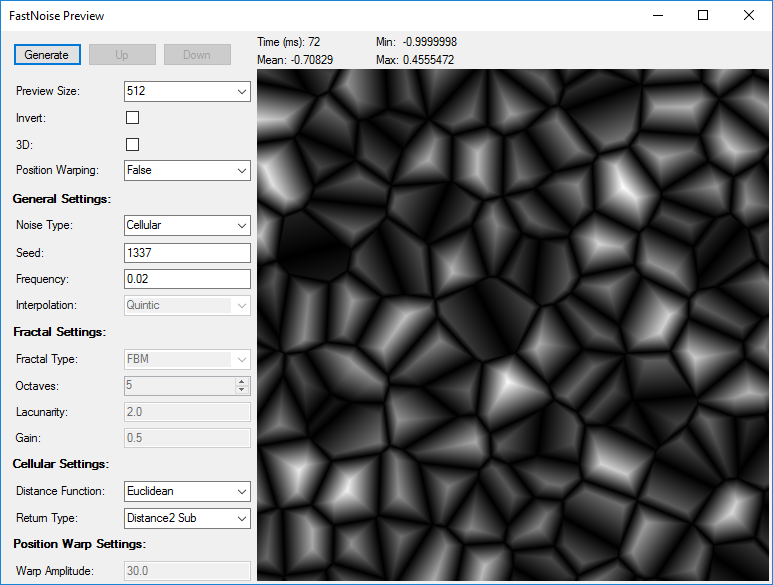Click the disabled Down button
This screenshot has height=585, width=773.
(197, 55)
